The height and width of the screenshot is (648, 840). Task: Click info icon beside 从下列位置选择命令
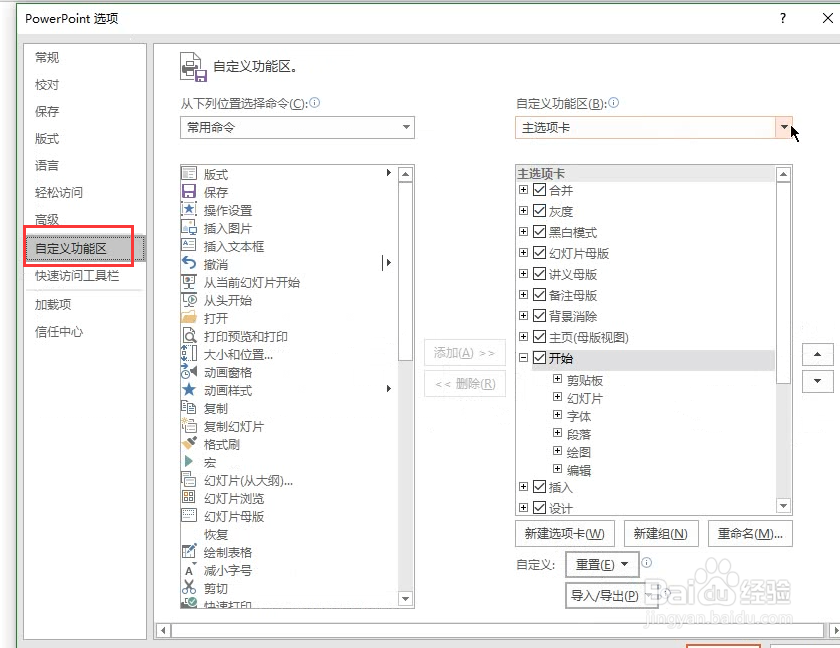(315, 102)
